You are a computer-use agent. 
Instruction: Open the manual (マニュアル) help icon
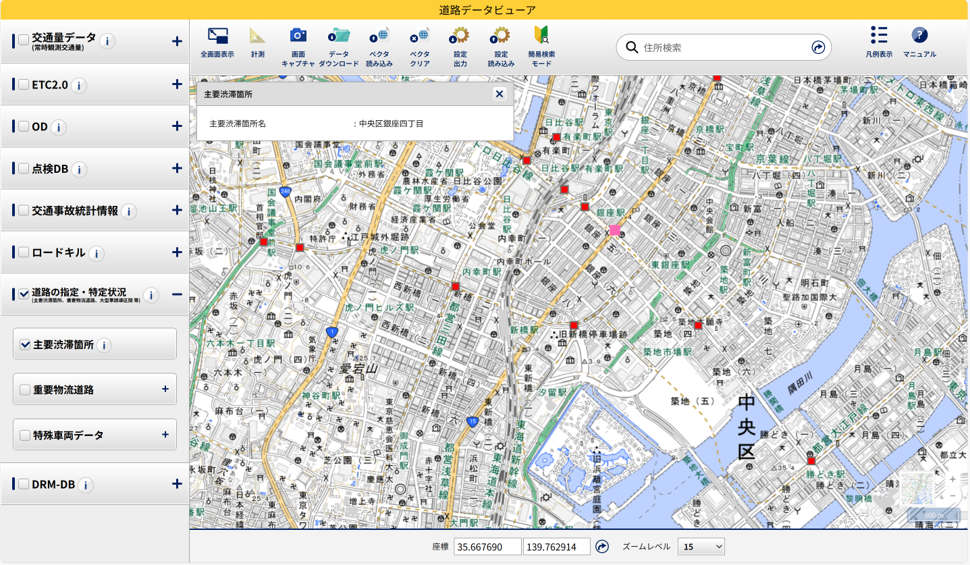[x=919, y=36]
